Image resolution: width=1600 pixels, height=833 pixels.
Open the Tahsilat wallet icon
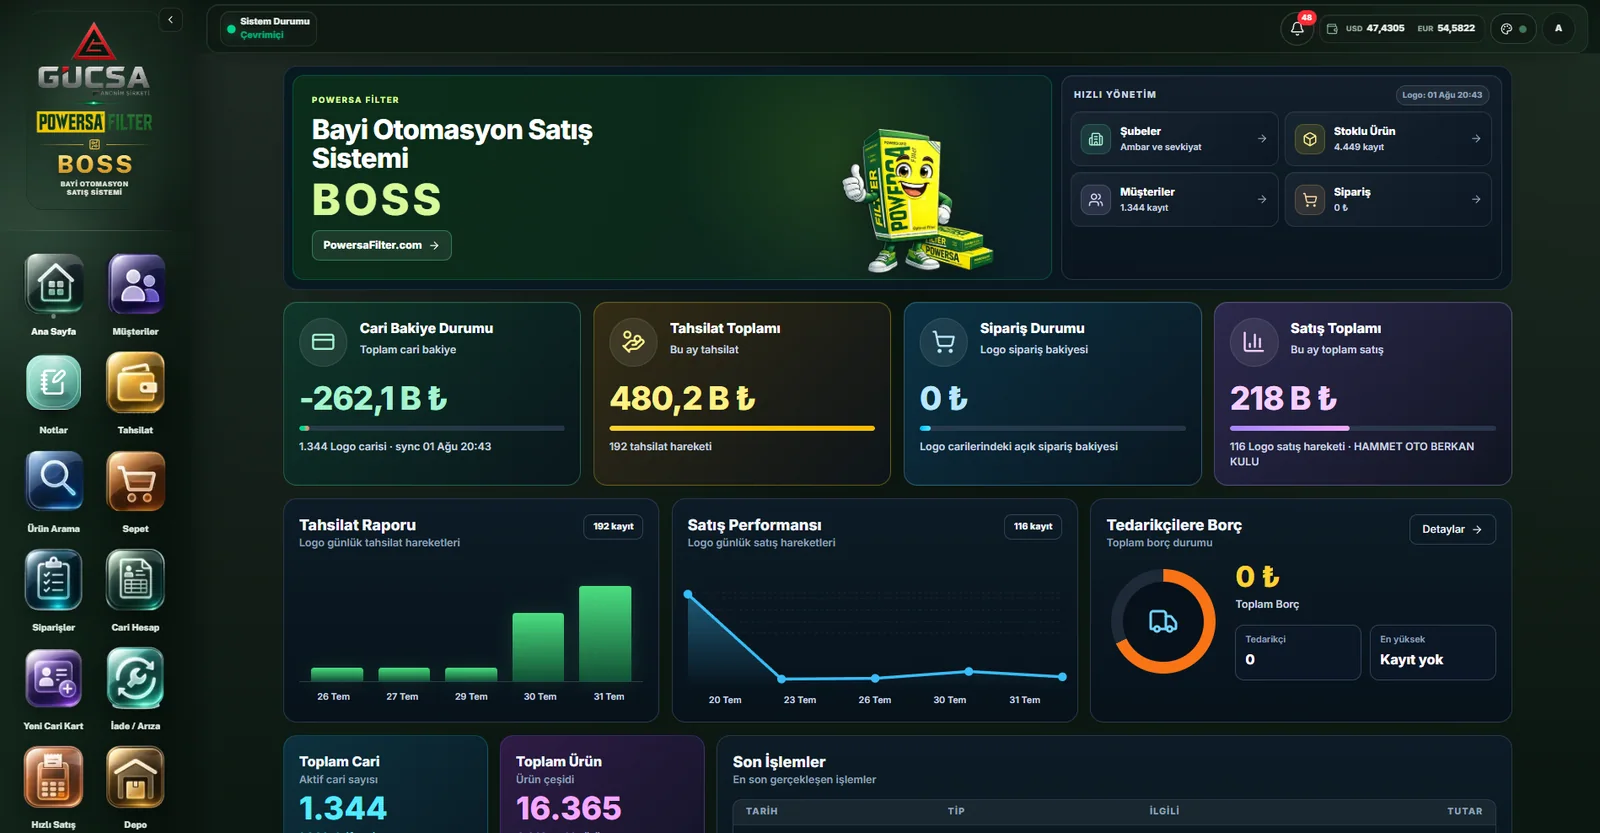[x=136, y=382]
